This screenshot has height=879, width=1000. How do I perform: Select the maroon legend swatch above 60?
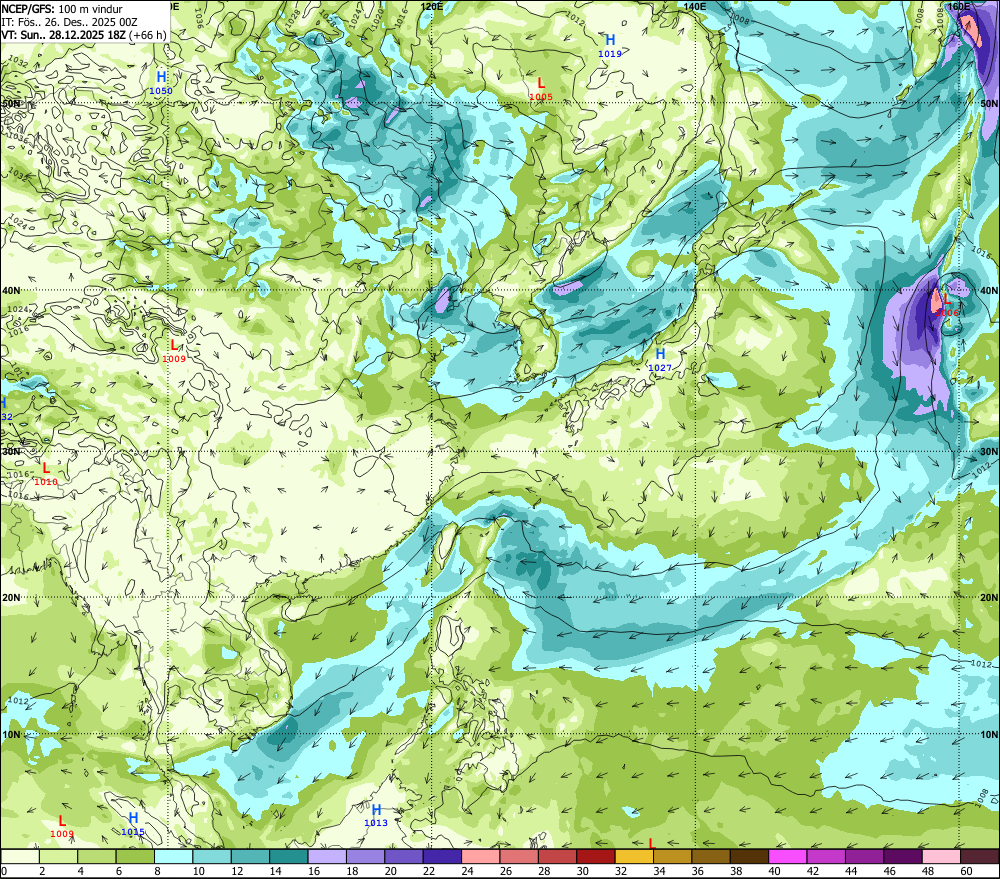(980, 856)
